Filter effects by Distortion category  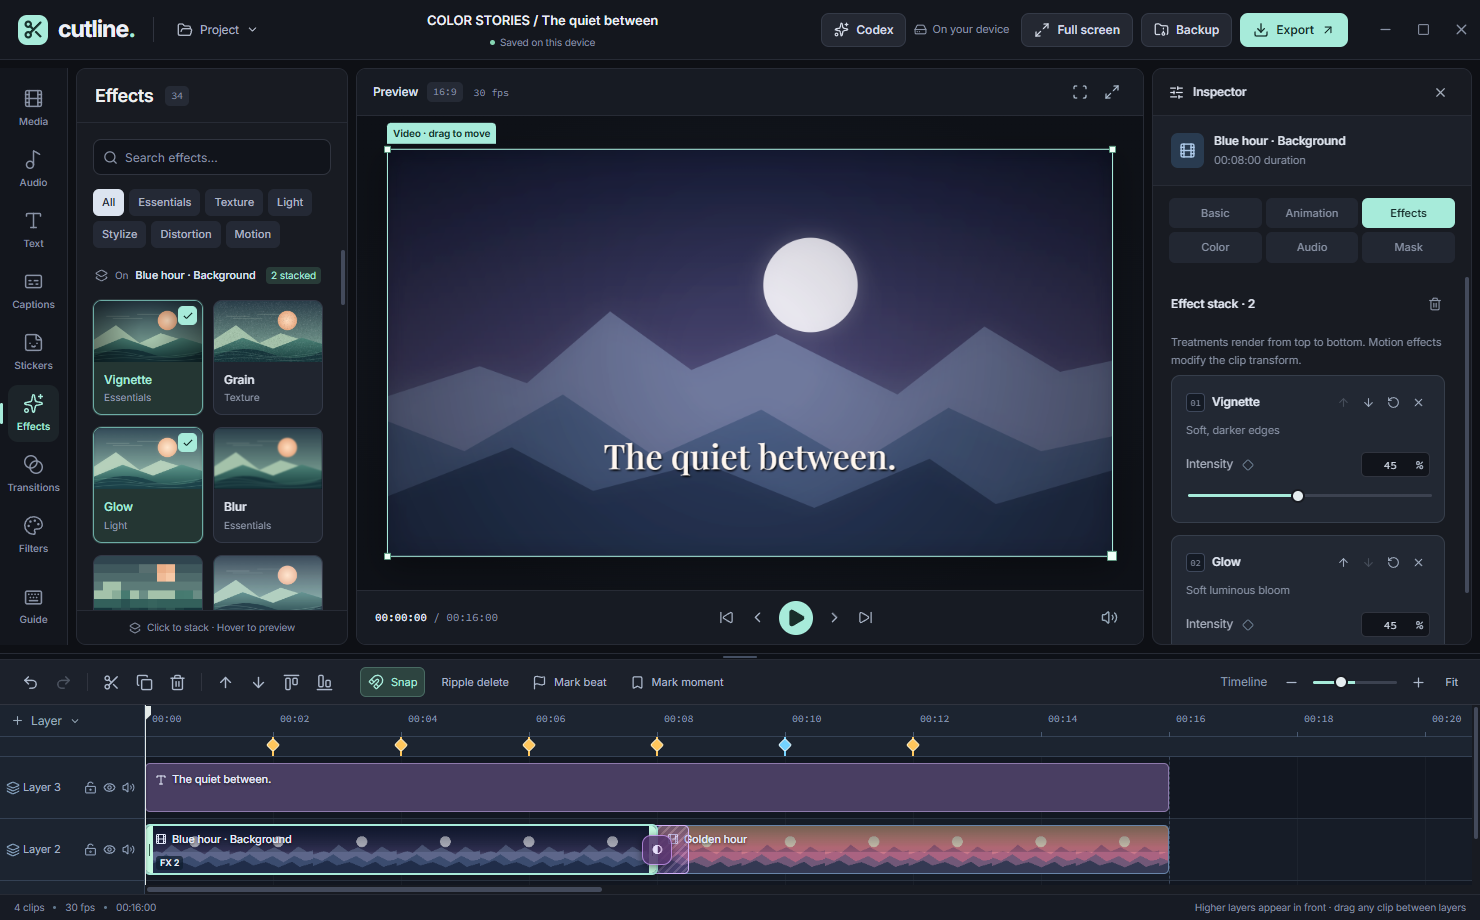click(186, 234)
